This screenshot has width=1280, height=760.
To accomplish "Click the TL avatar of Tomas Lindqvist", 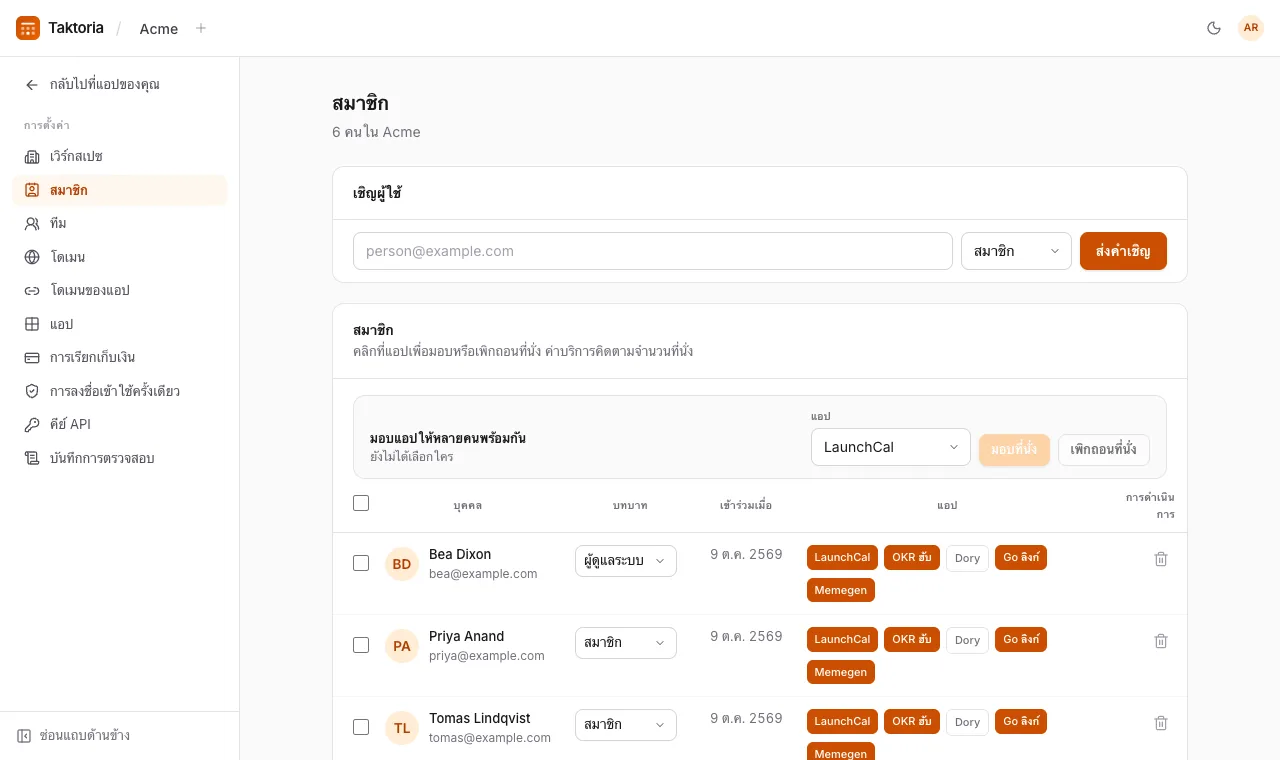I will [402, 728].
